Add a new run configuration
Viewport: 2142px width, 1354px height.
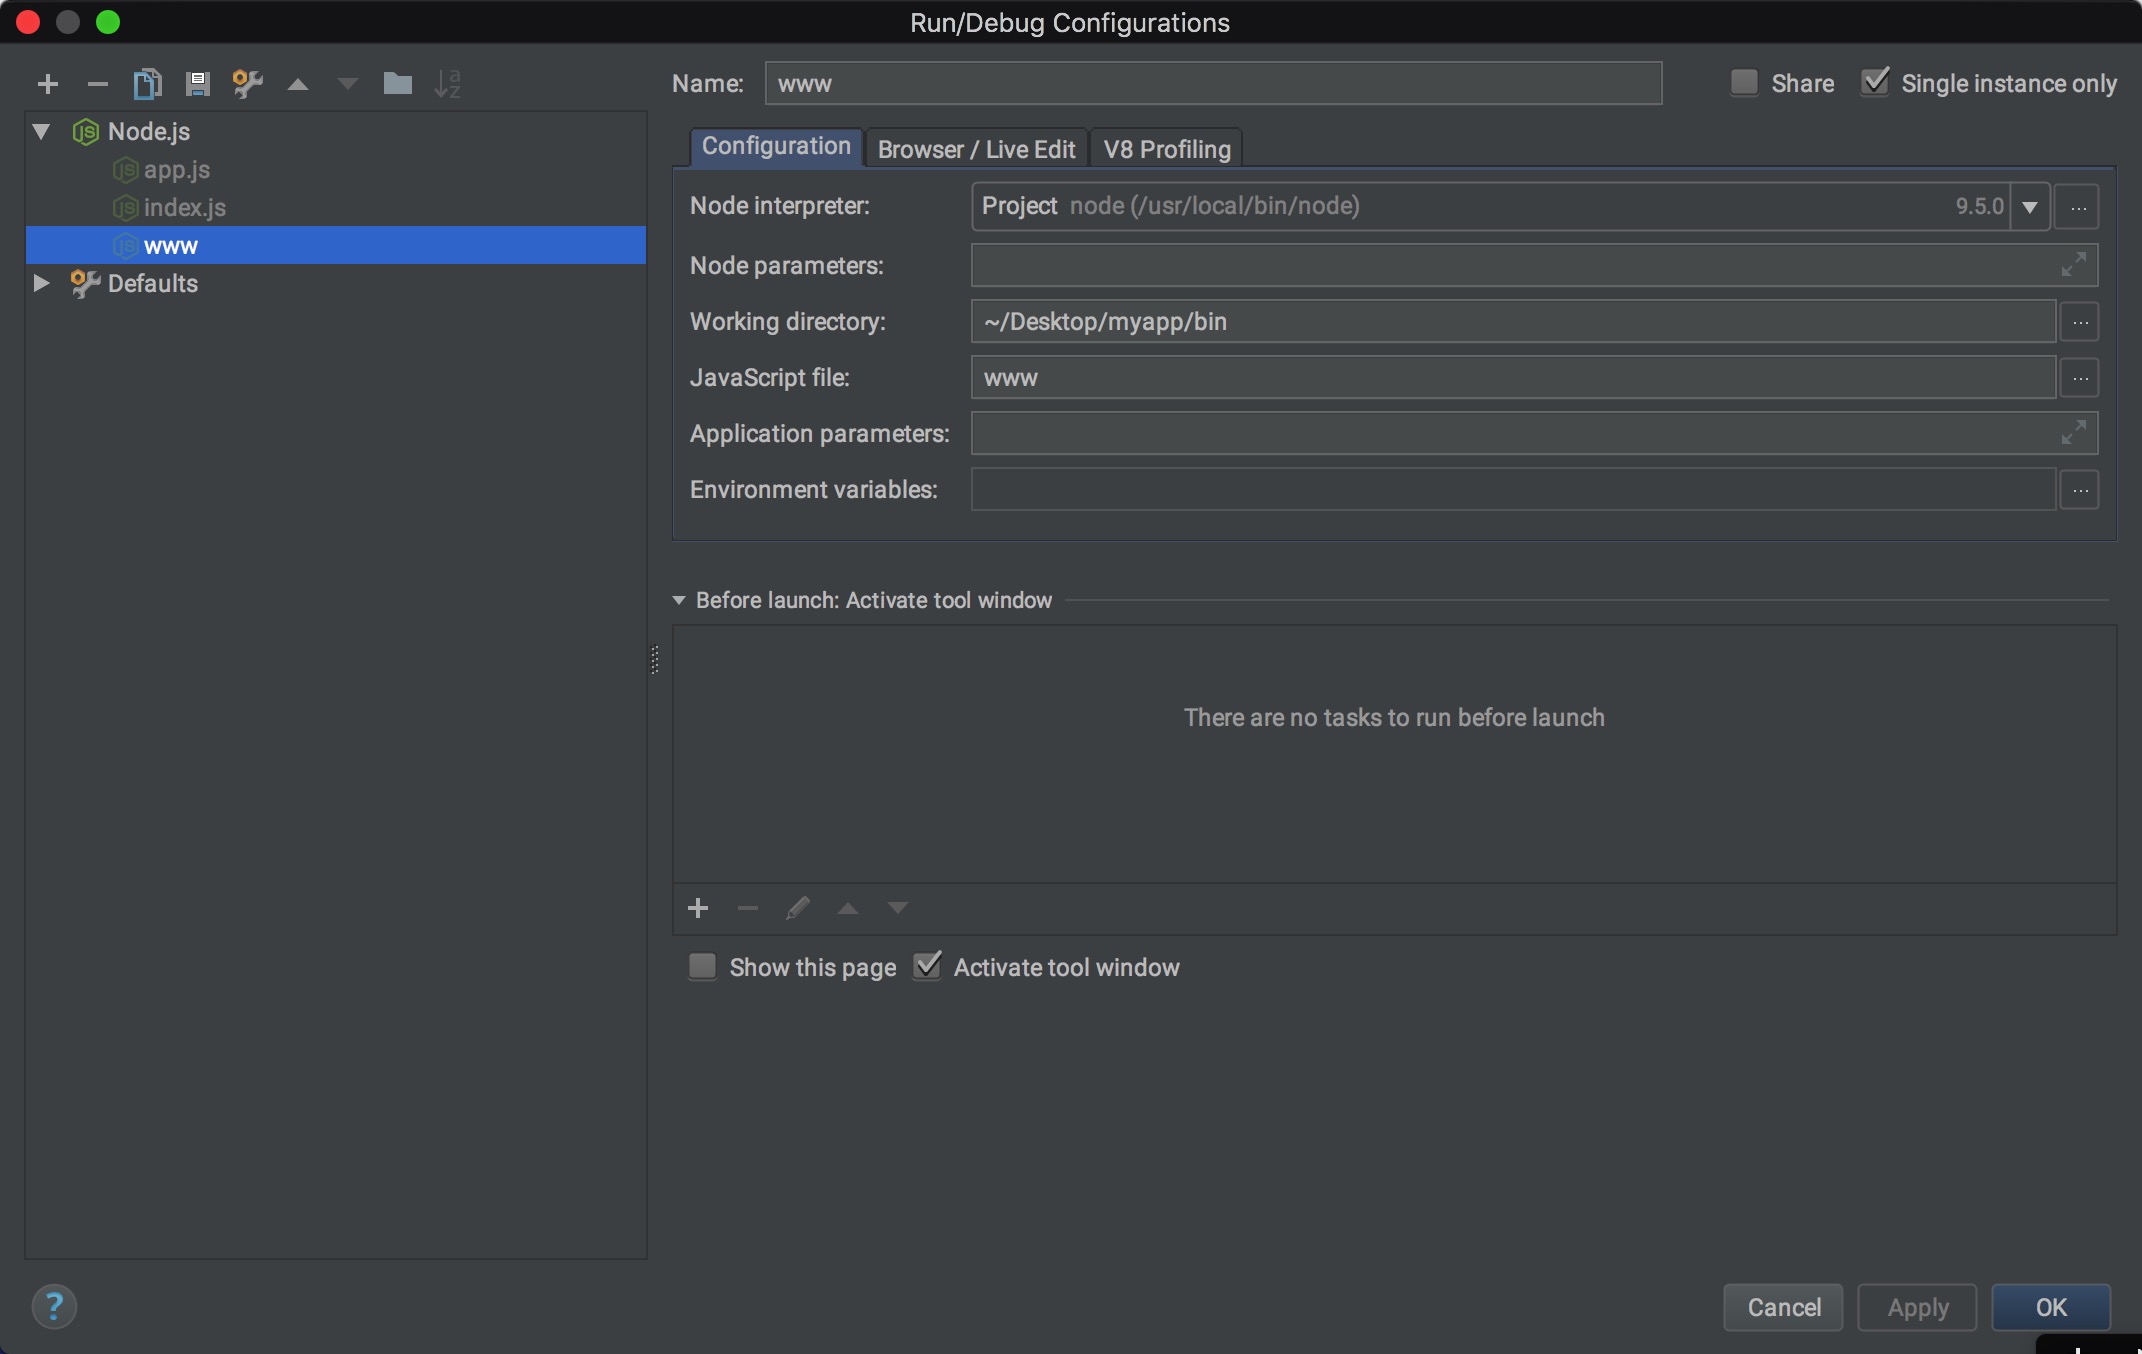(x=47, y=84)
